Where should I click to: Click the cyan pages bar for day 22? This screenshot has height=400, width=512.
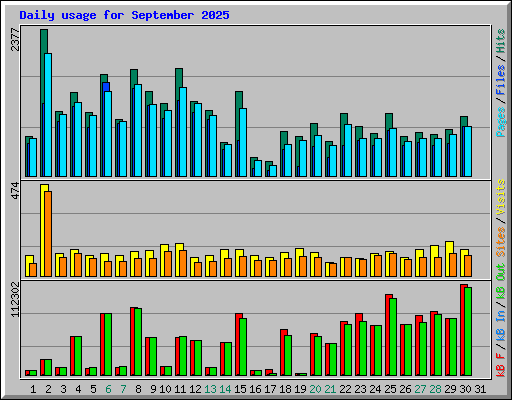click(348, 150)
